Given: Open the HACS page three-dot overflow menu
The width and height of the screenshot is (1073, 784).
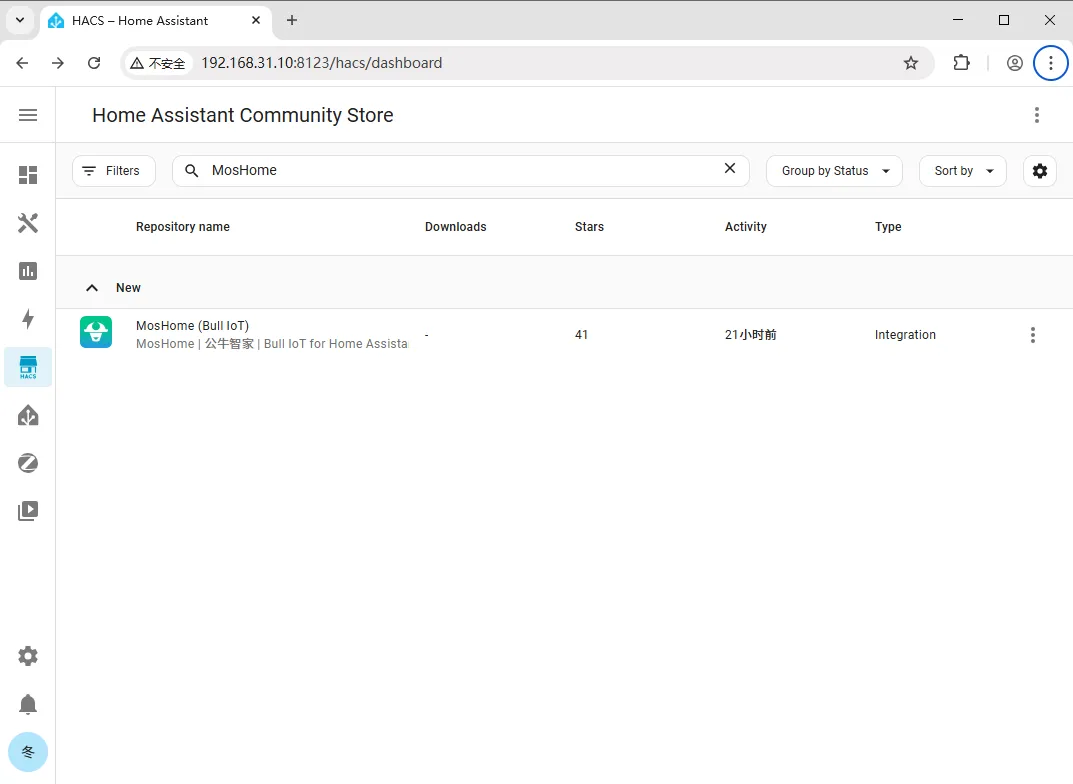Looking at the screenshot, I should (x=1037, y=115).
